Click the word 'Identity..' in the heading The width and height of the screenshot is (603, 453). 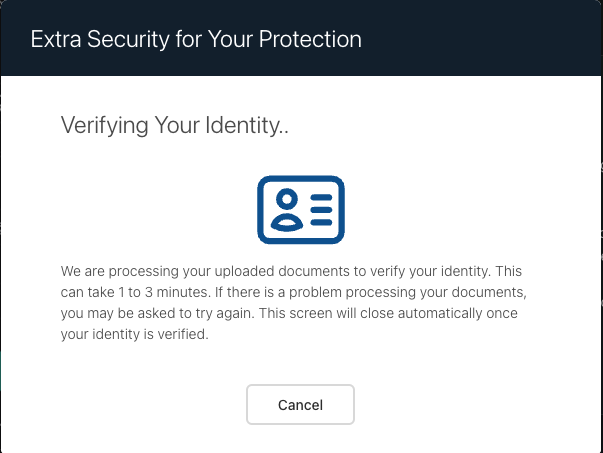coord(247,125)
